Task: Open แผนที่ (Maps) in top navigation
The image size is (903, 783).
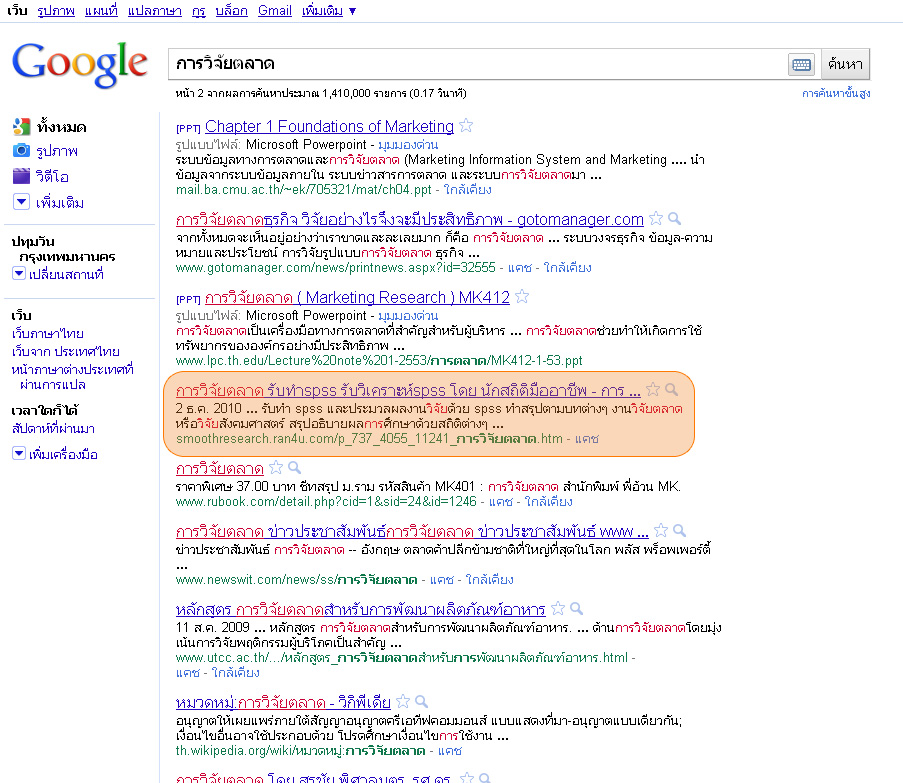Action: 101,10
